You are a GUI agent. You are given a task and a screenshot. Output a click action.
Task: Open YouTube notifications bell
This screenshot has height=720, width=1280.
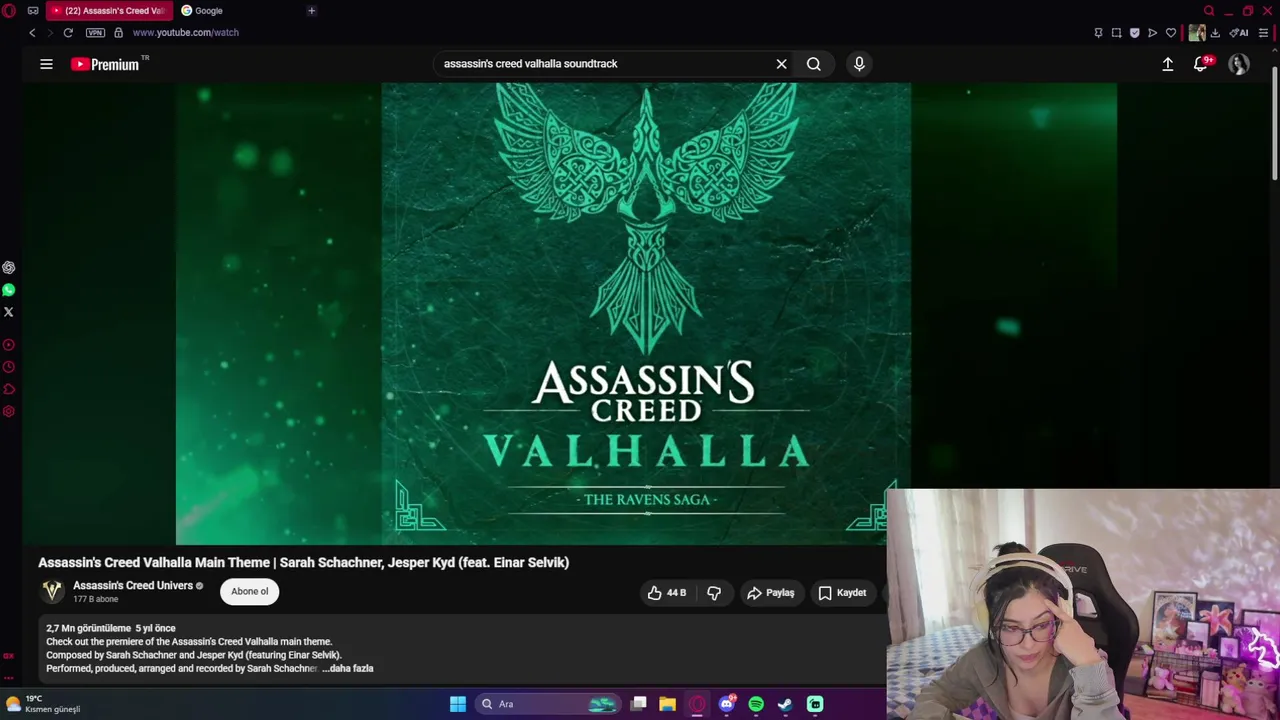point(1201,64)
